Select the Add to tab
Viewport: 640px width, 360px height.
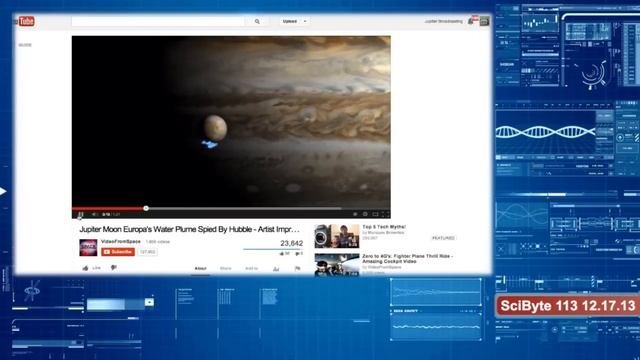click(251, 269)
